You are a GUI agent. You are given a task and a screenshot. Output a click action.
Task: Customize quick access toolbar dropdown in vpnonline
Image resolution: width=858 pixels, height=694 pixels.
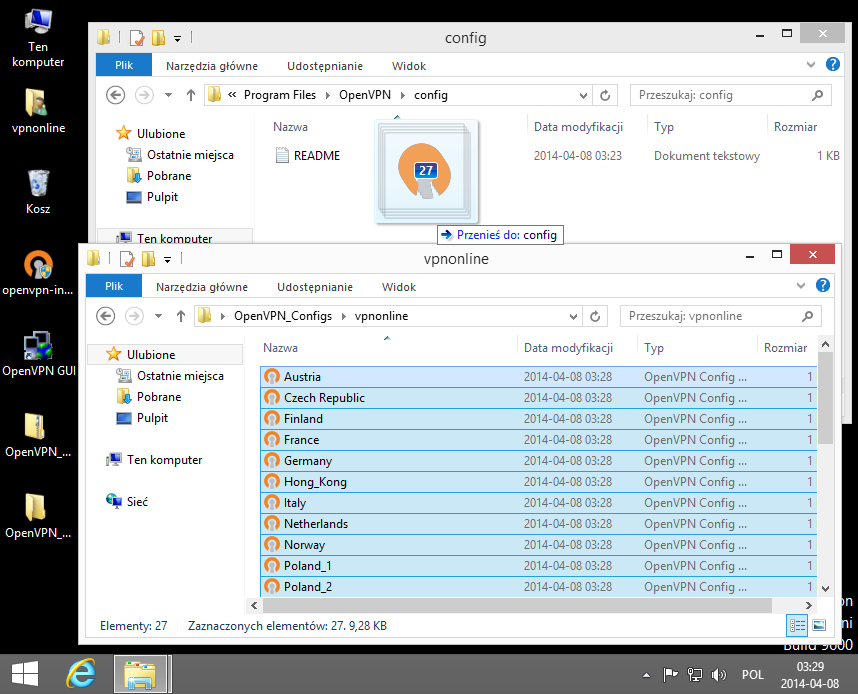coord(167,259)
